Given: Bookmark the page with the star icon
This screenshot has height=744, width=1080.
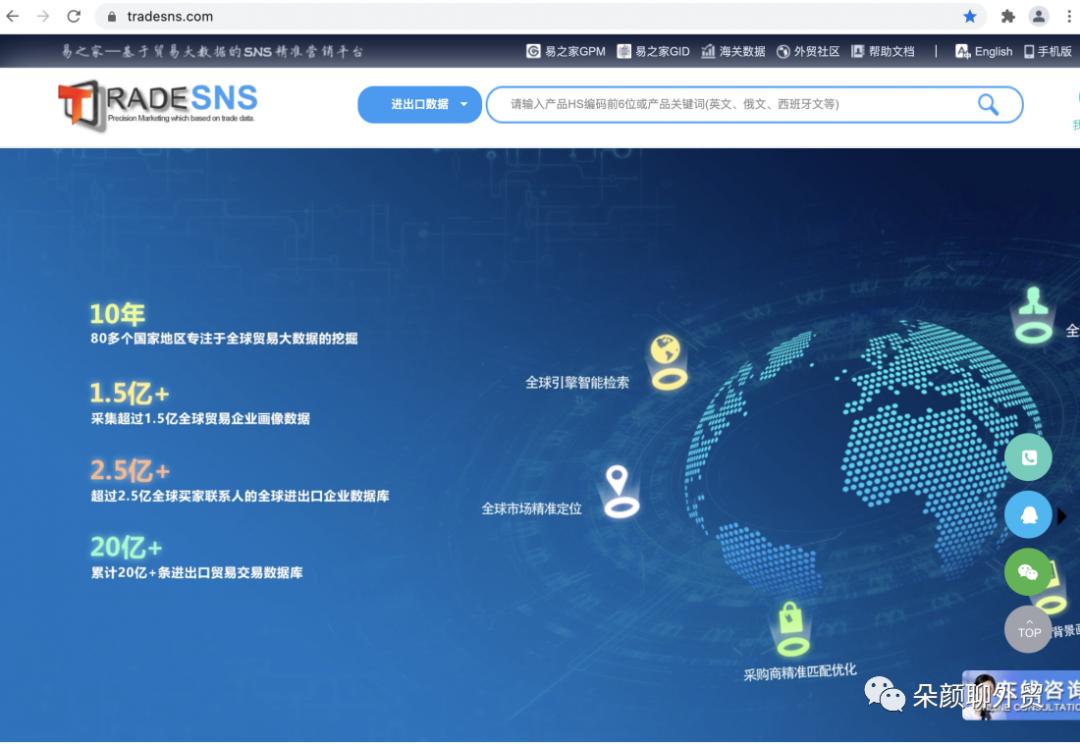Looking at the screenshot, I should pyautogui.click(x=971, y=16).
